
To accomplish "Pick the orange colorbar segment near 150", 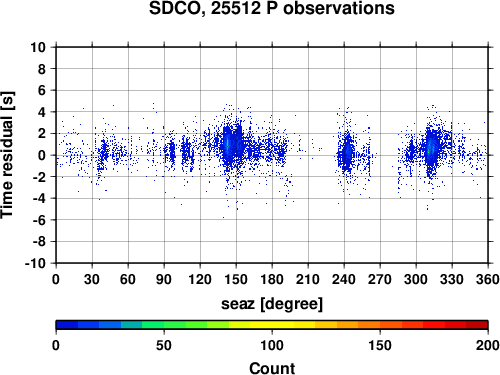I will (x=380, y=325).
